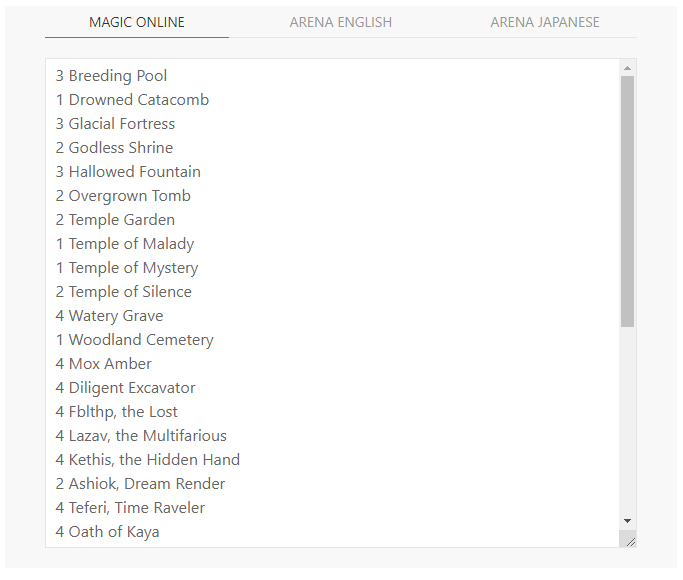Click the scrollbar down arrow
This screenshot has height=580, width=683.
pos(627,521)
